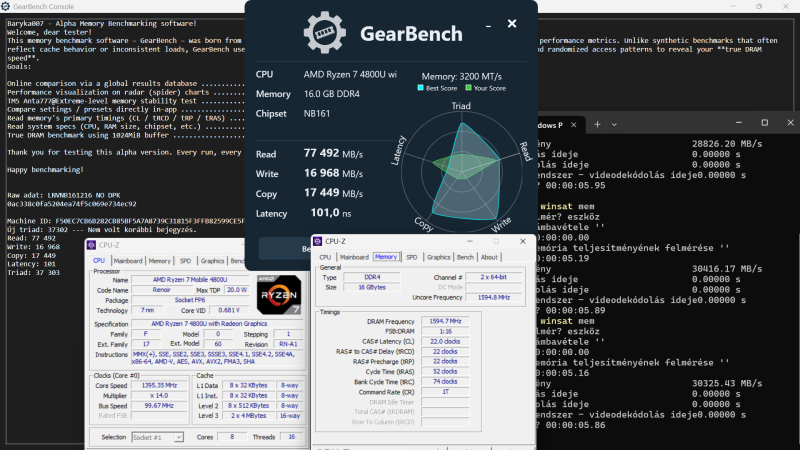This screenshot has height=450, width=800.
Task: Select Memory tab in front CPU-Z window
Action: coord(386,257)
